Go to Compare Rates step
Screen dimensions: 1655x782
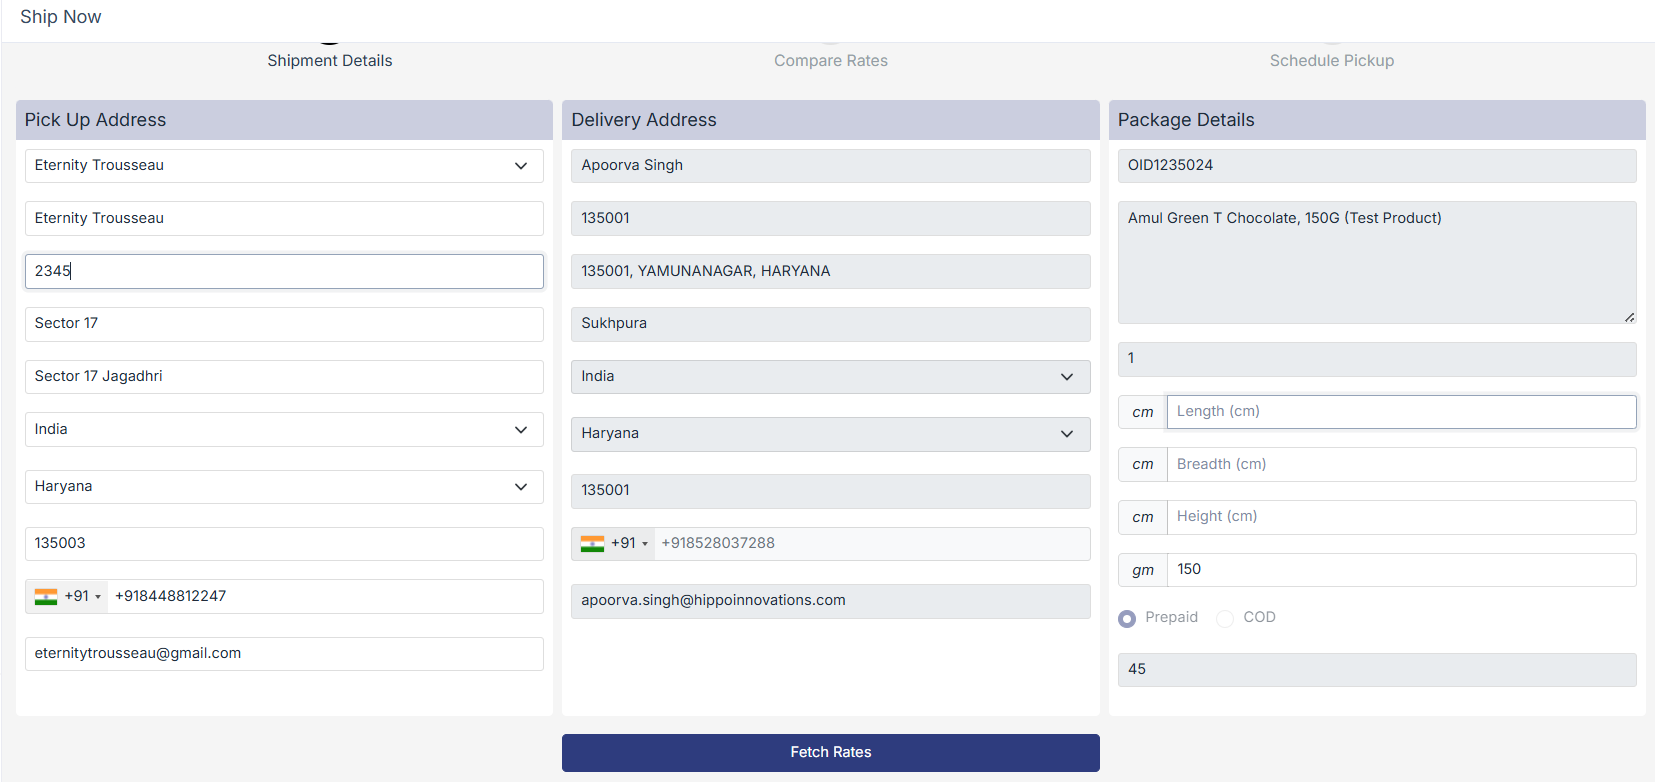pos(830,60)
